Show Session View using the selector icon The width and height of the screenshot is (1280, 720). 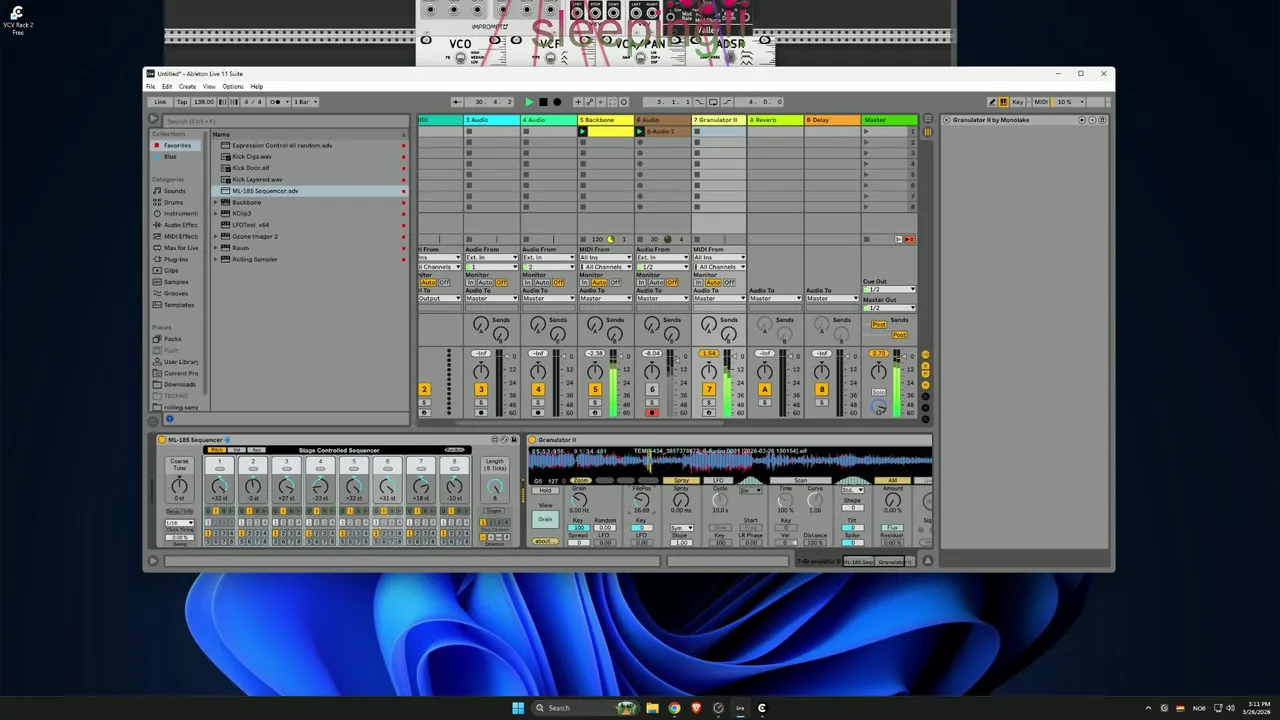coord(927,132)
